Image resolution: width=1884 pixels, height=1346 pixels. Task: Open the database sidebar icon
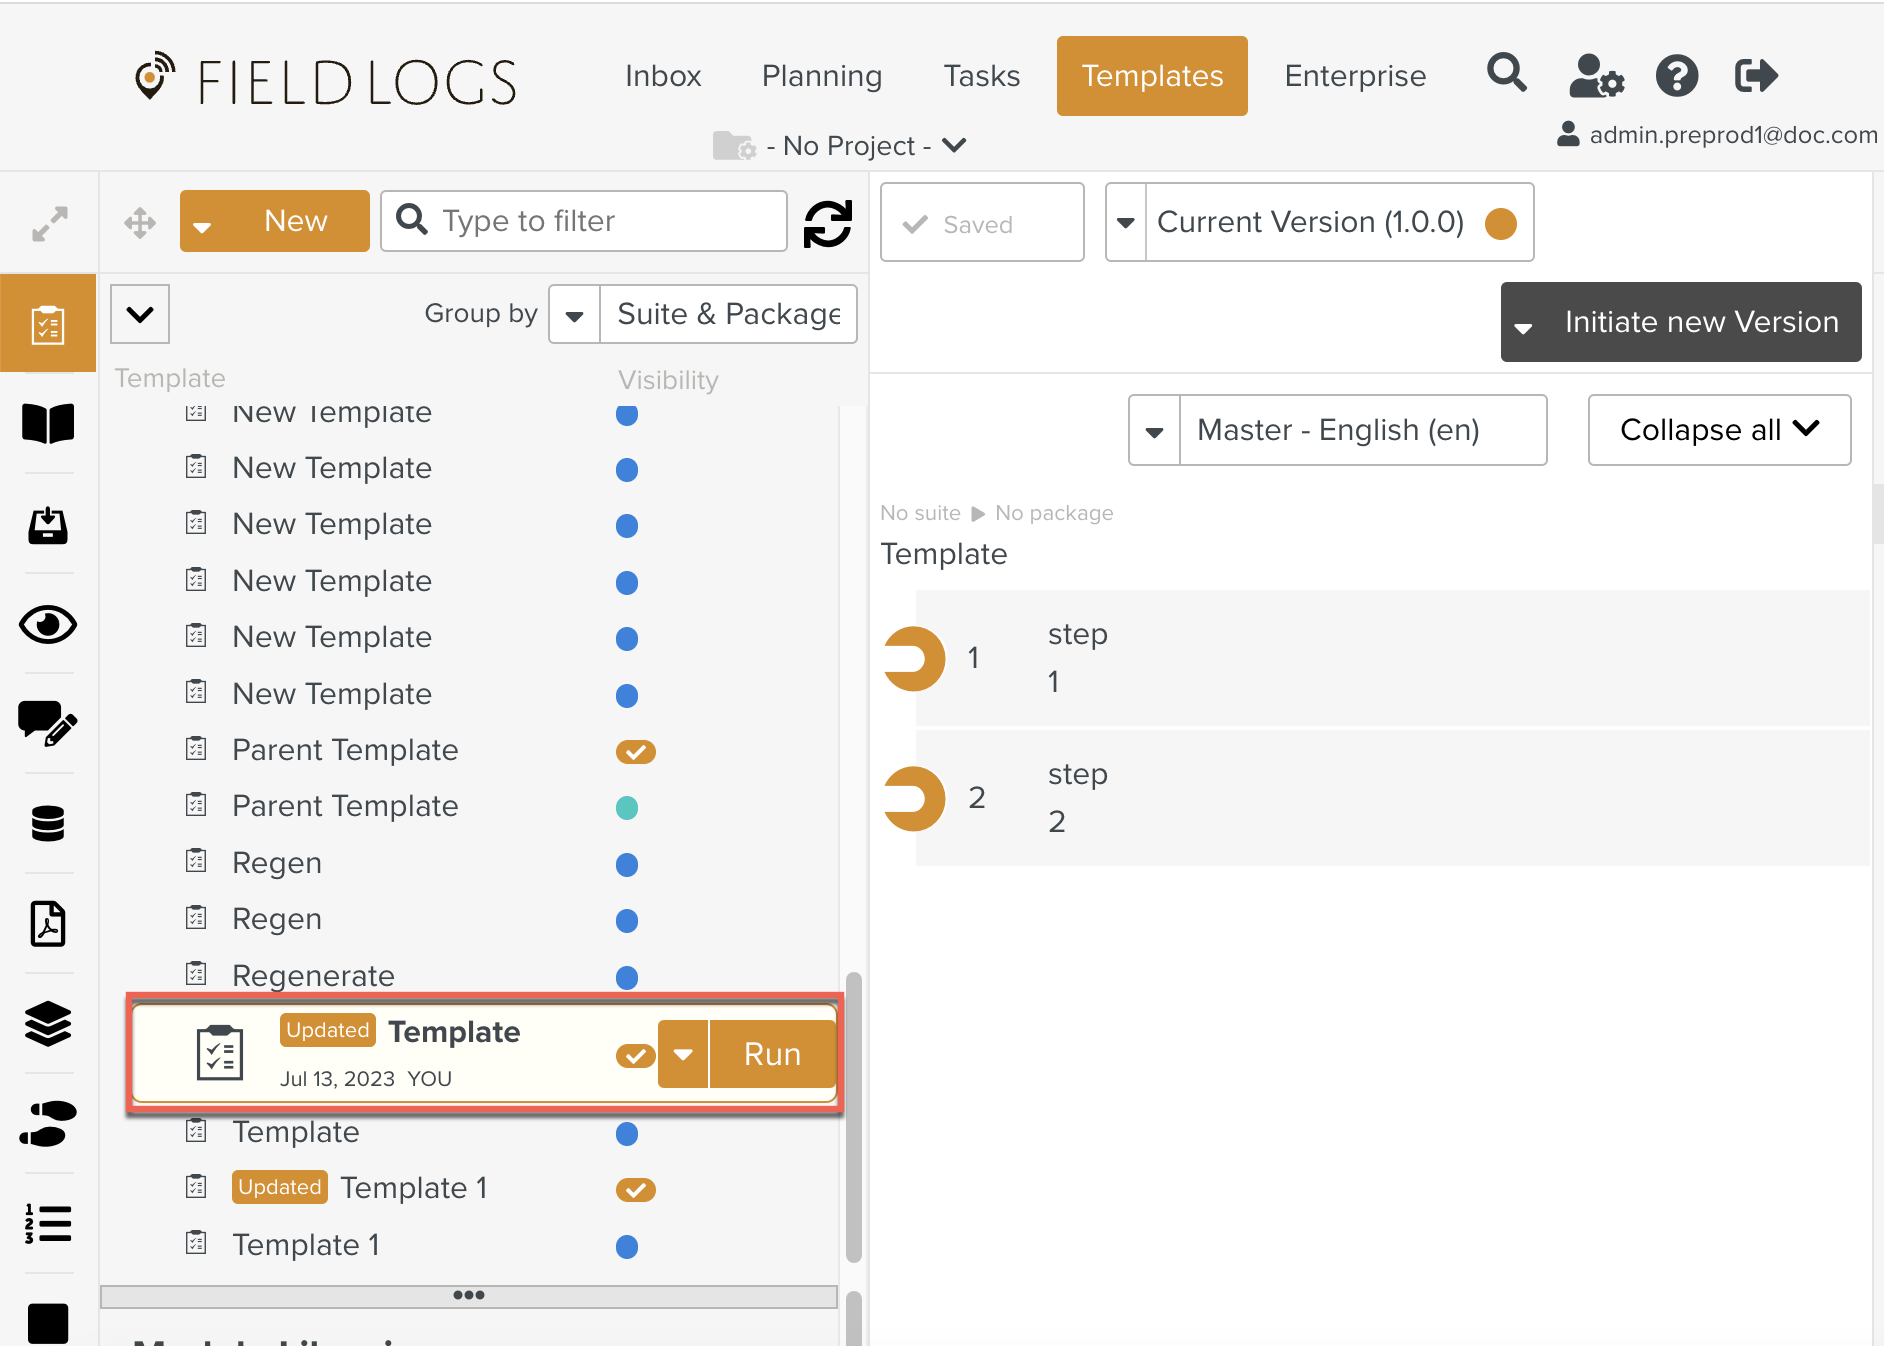(x=48, y=823)
